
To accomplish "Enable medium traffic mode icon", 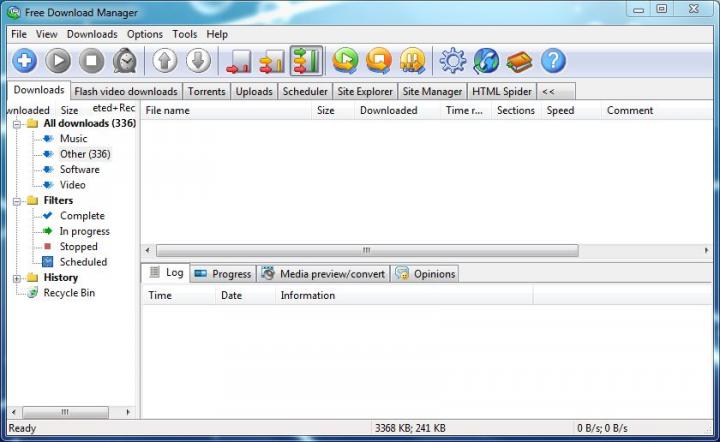I will (272, 61).
